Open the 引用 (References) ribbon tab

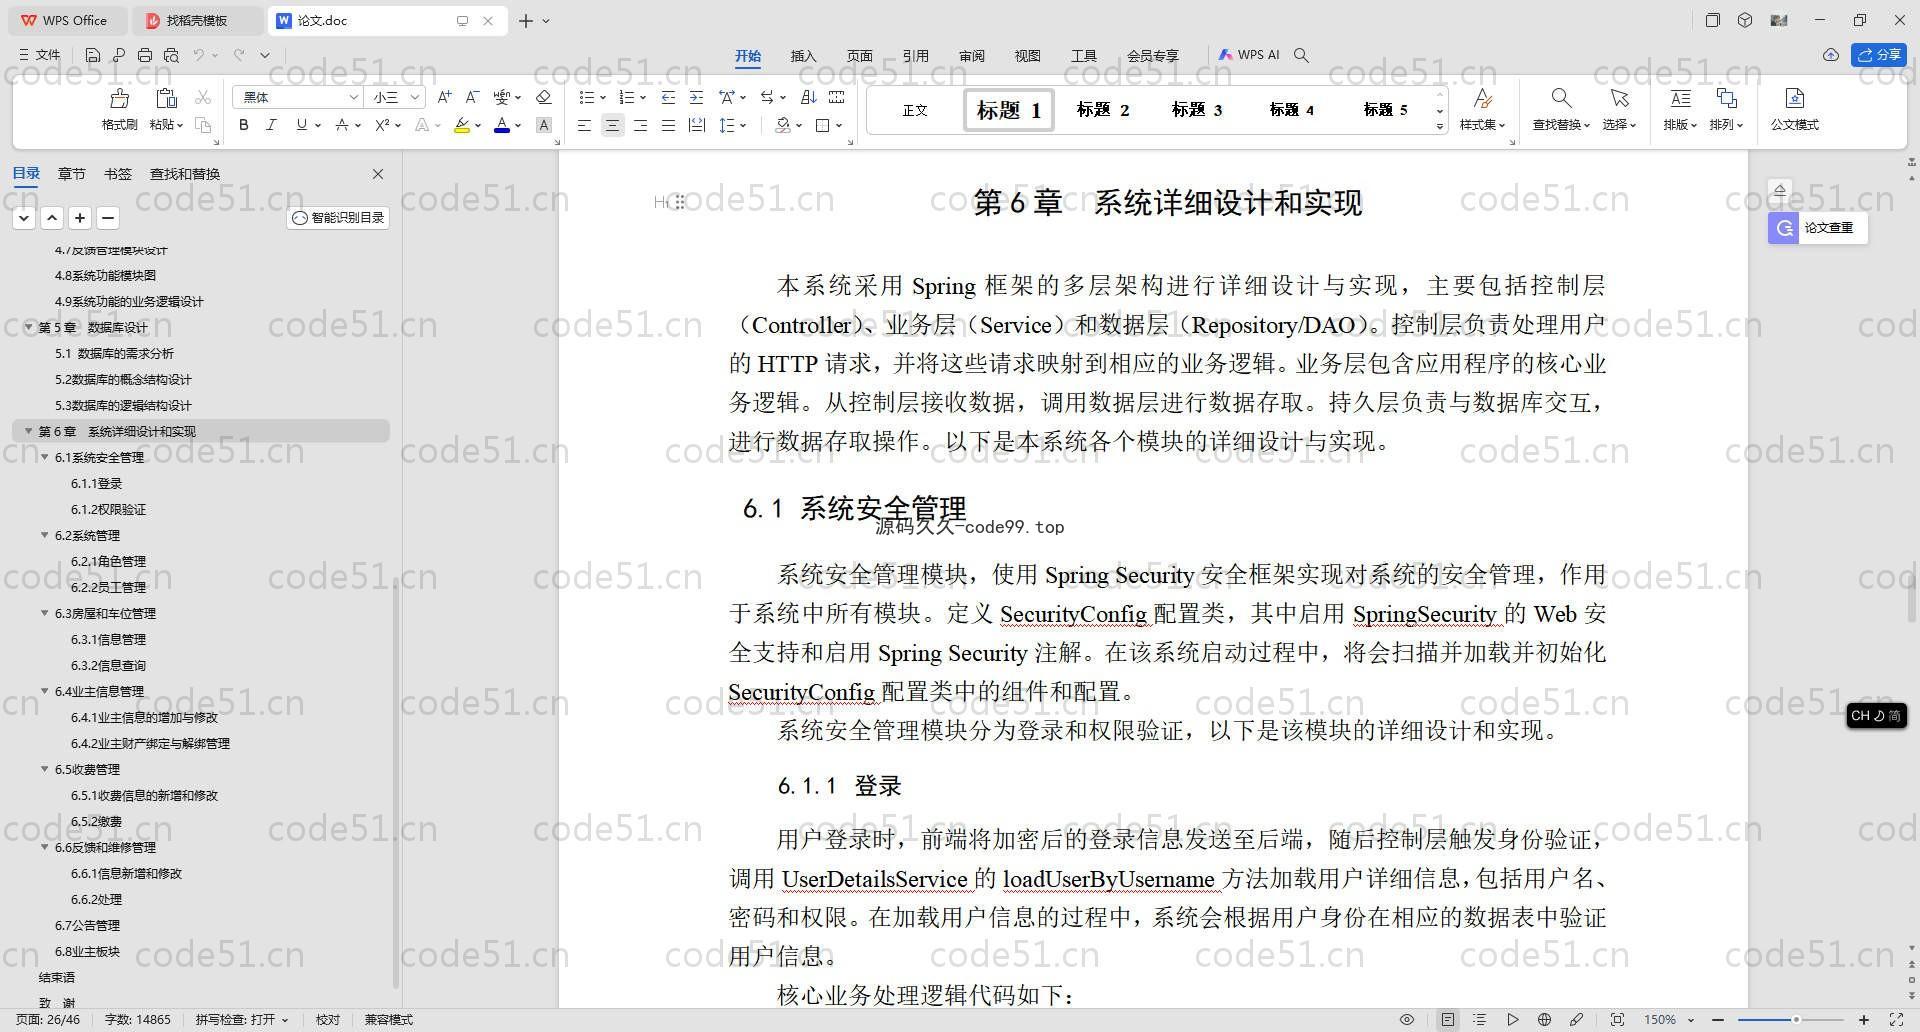point(915,56)
